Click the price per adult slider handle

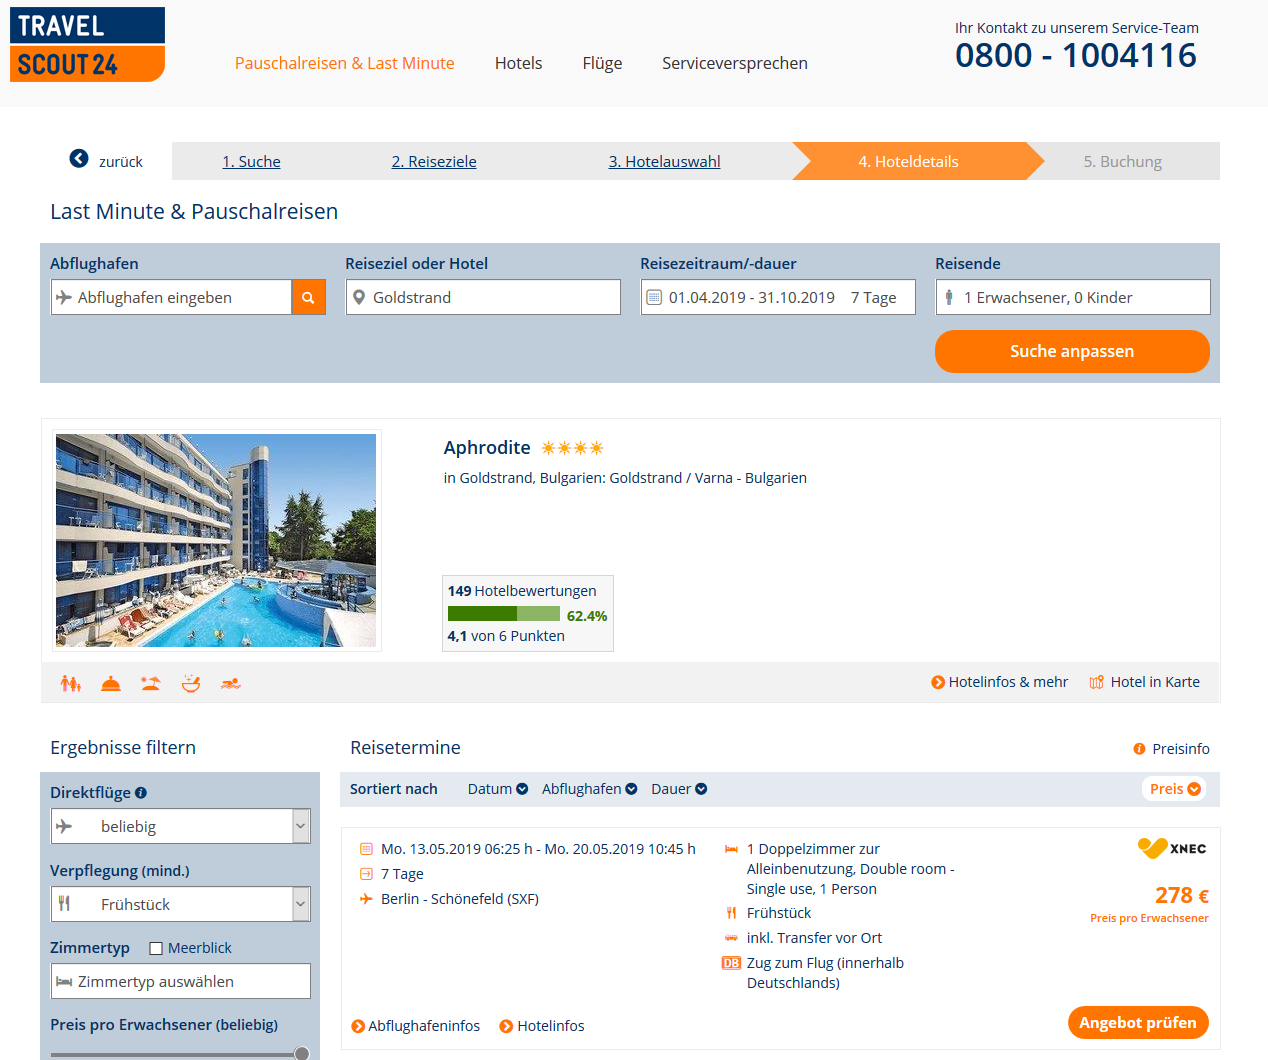[x=301, y=1053]
